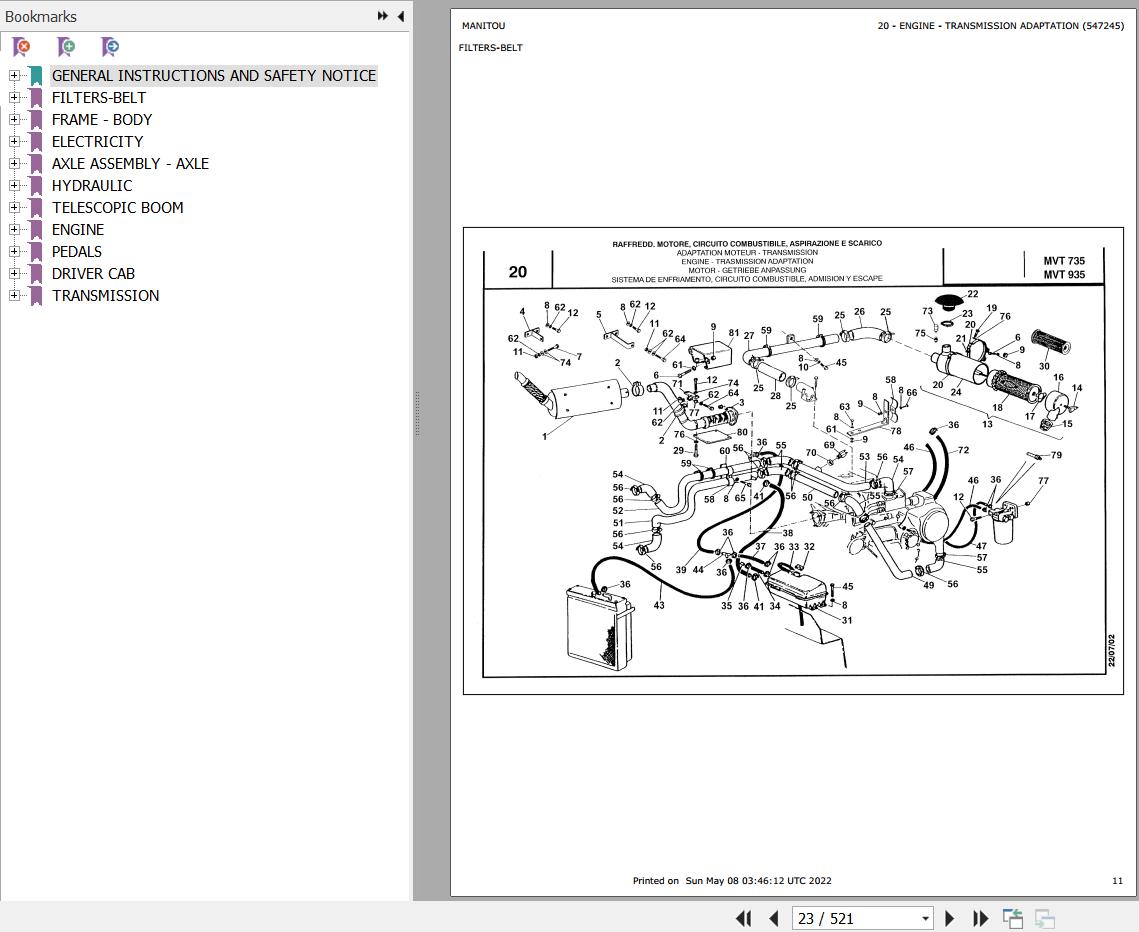Expand the FRAME - BODY bookmark node
1139x932 pixels.
click(x=14, y=119)
